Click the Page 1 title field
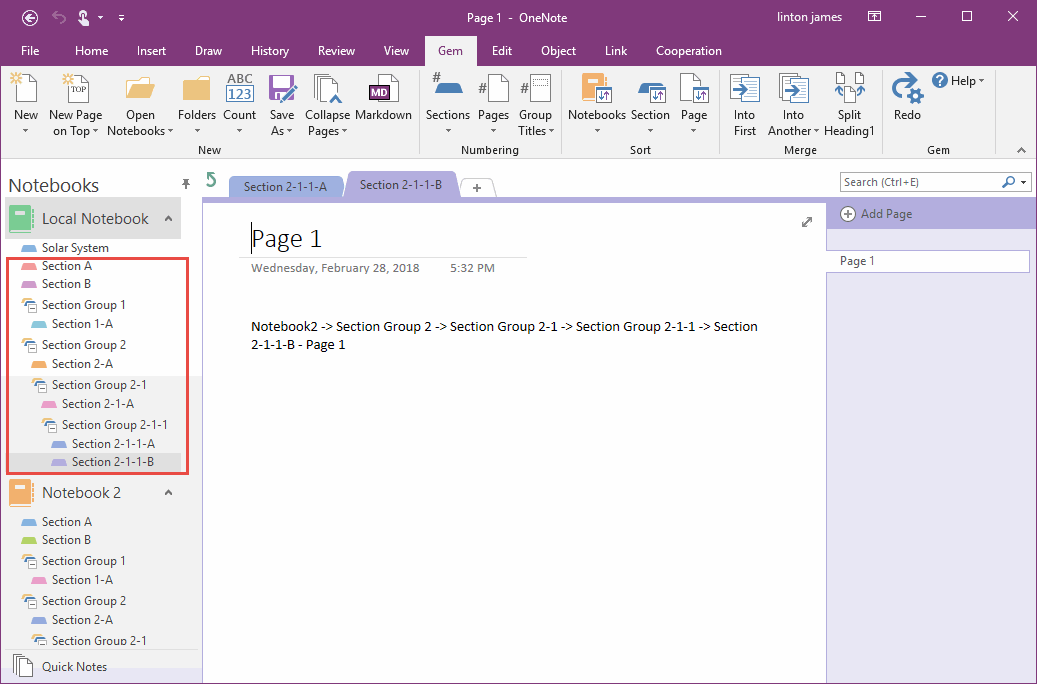This screenshot has height=684, width=1037. coord(286,238)
